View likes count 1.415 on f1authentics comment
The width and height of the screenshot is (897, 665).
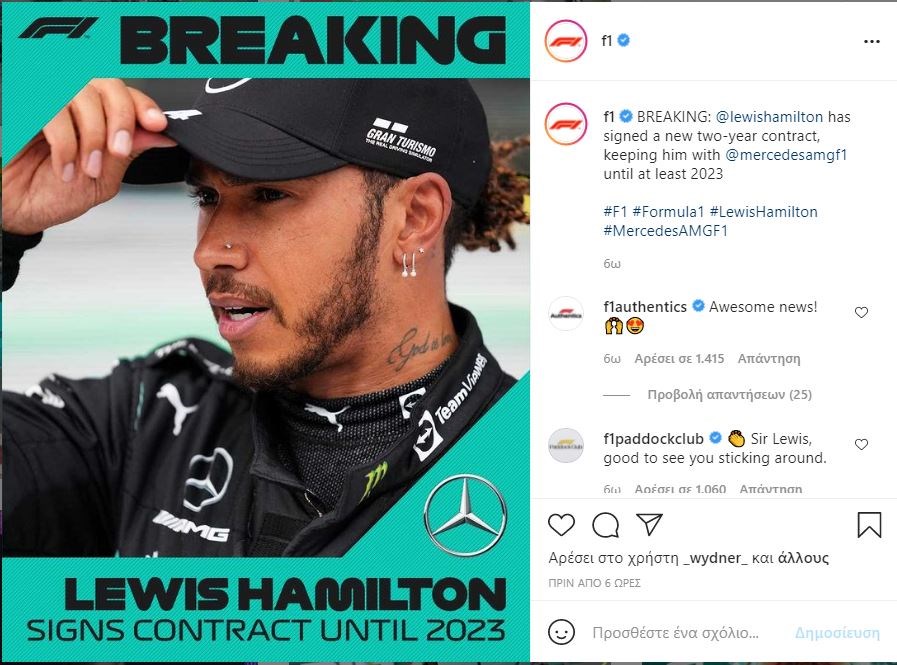point(679,359)
